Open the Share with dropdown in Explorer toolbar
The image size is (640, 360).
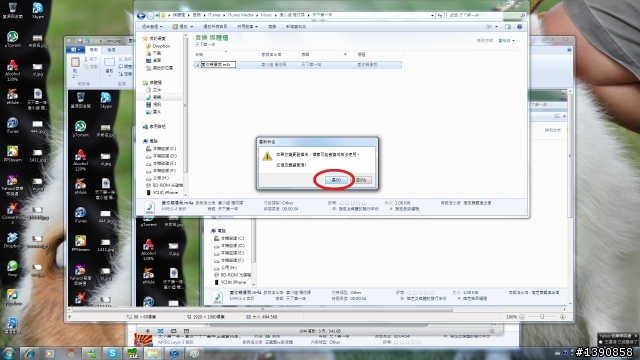click(x=247, y=27)
